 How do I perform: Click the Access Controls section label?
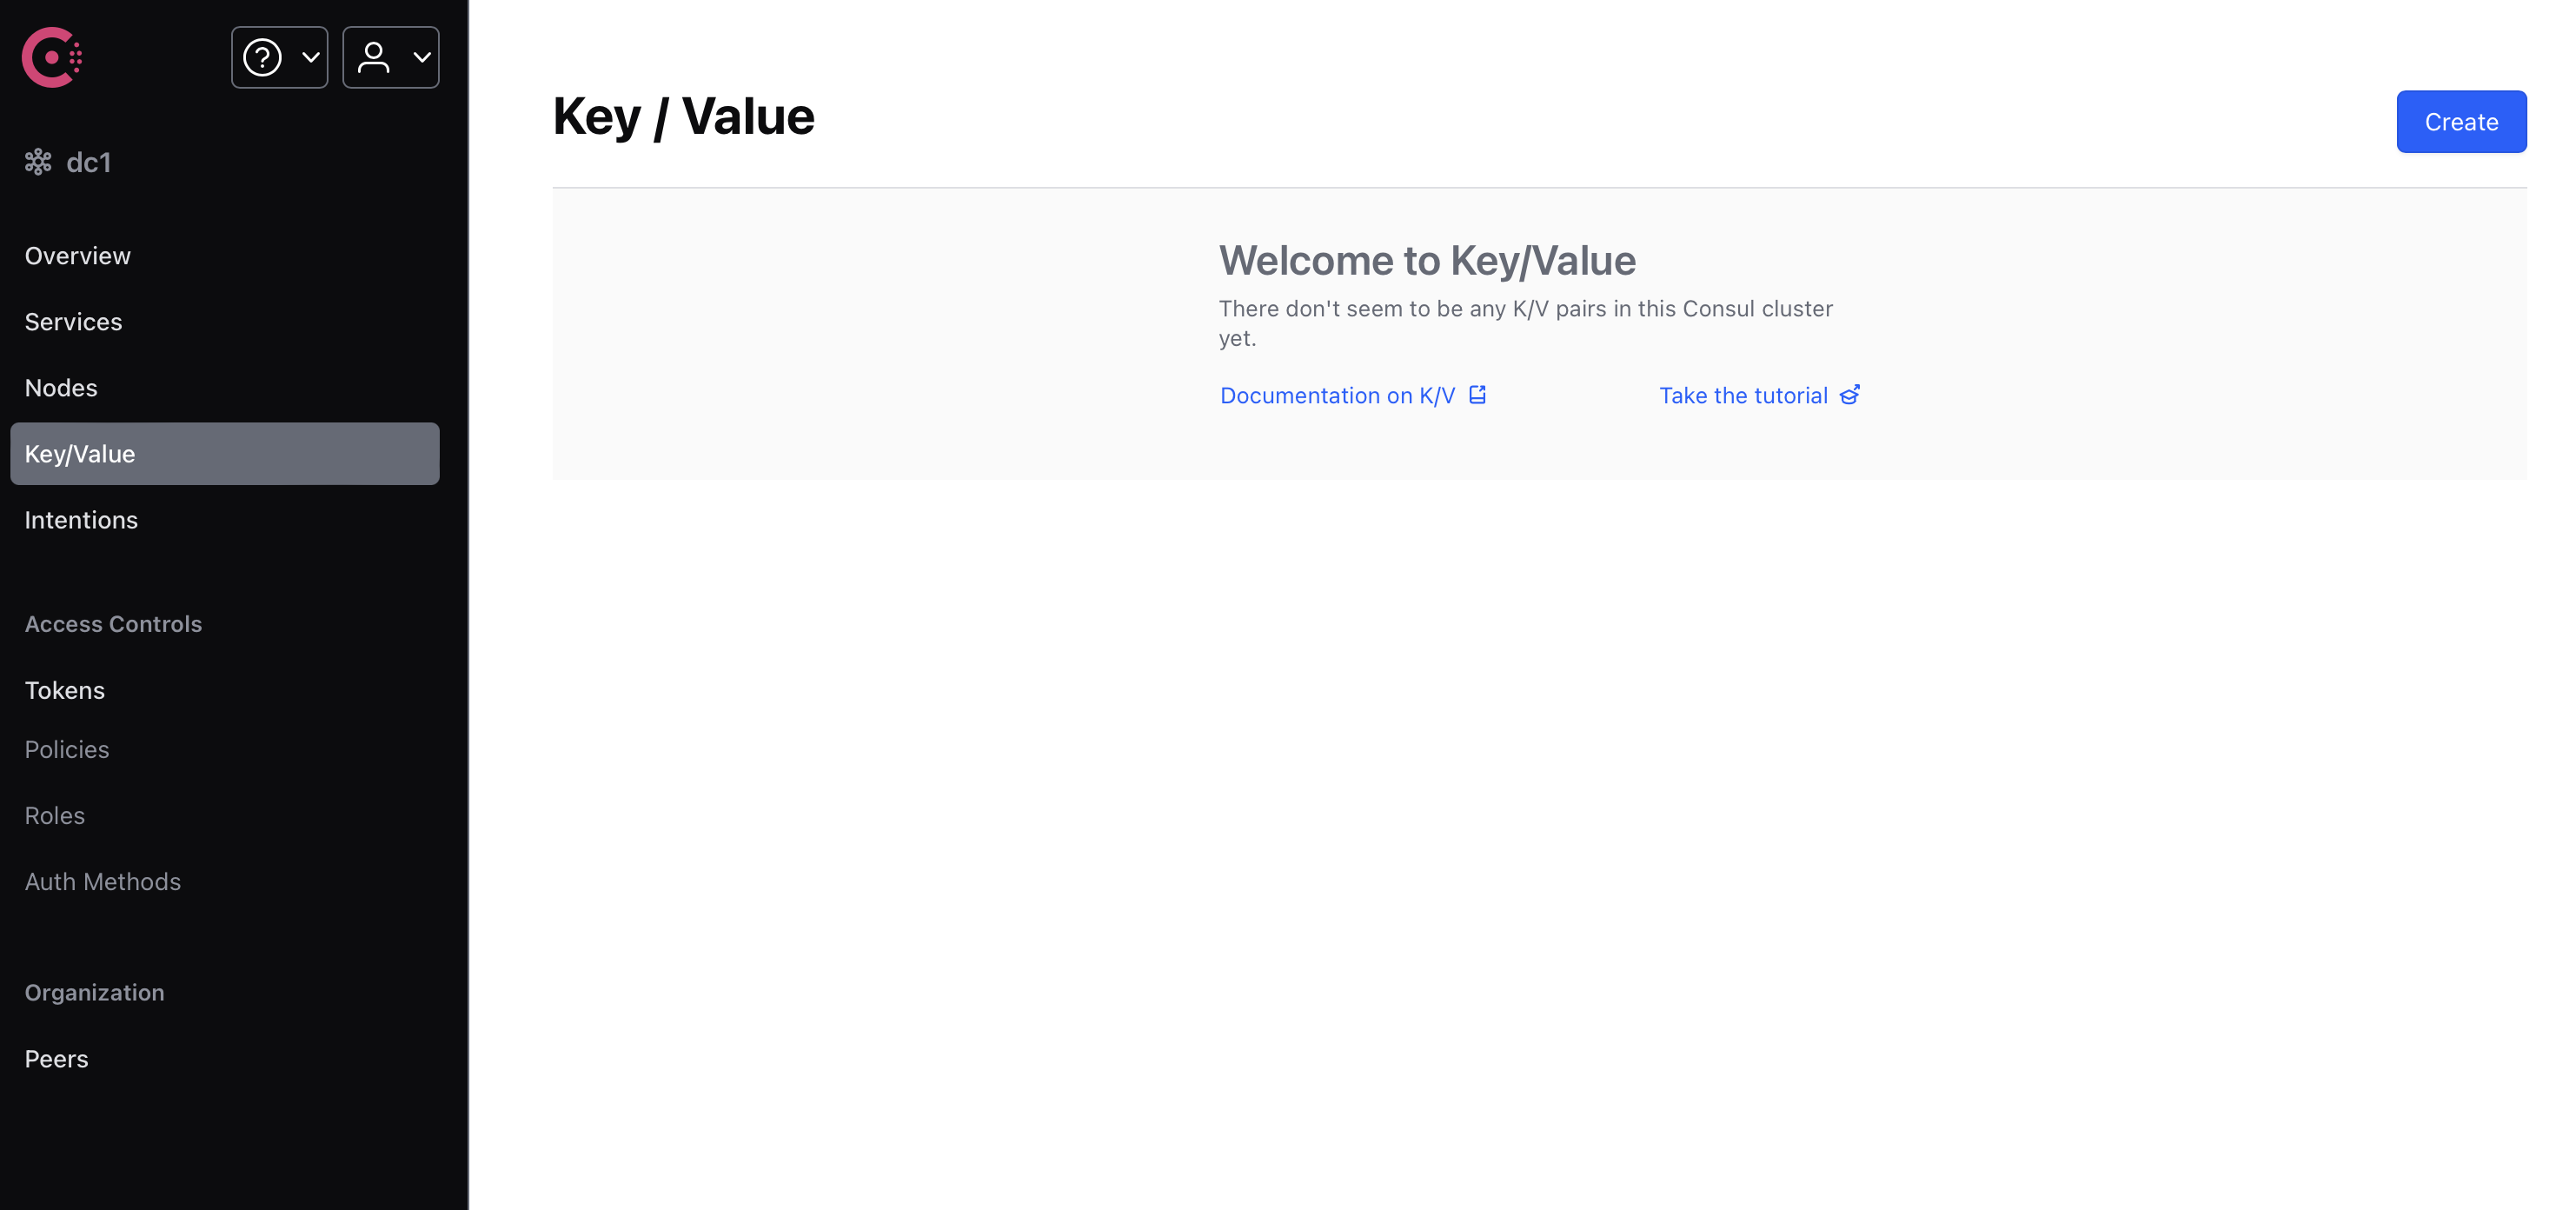tap(113, 624)
